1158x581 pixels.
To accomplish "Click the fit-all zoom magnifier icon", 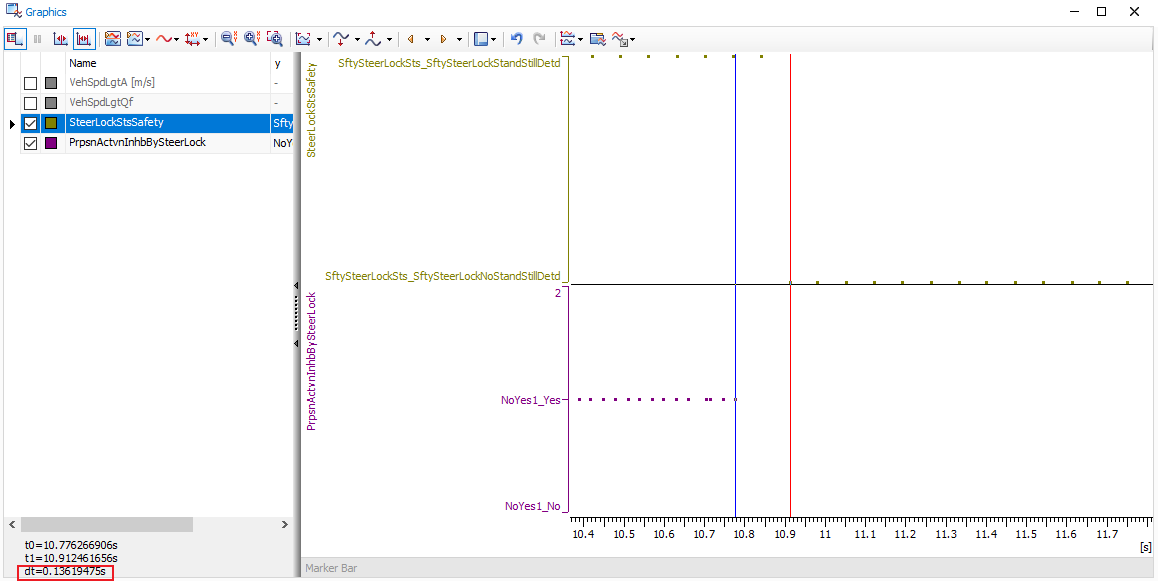I will 274,39.
